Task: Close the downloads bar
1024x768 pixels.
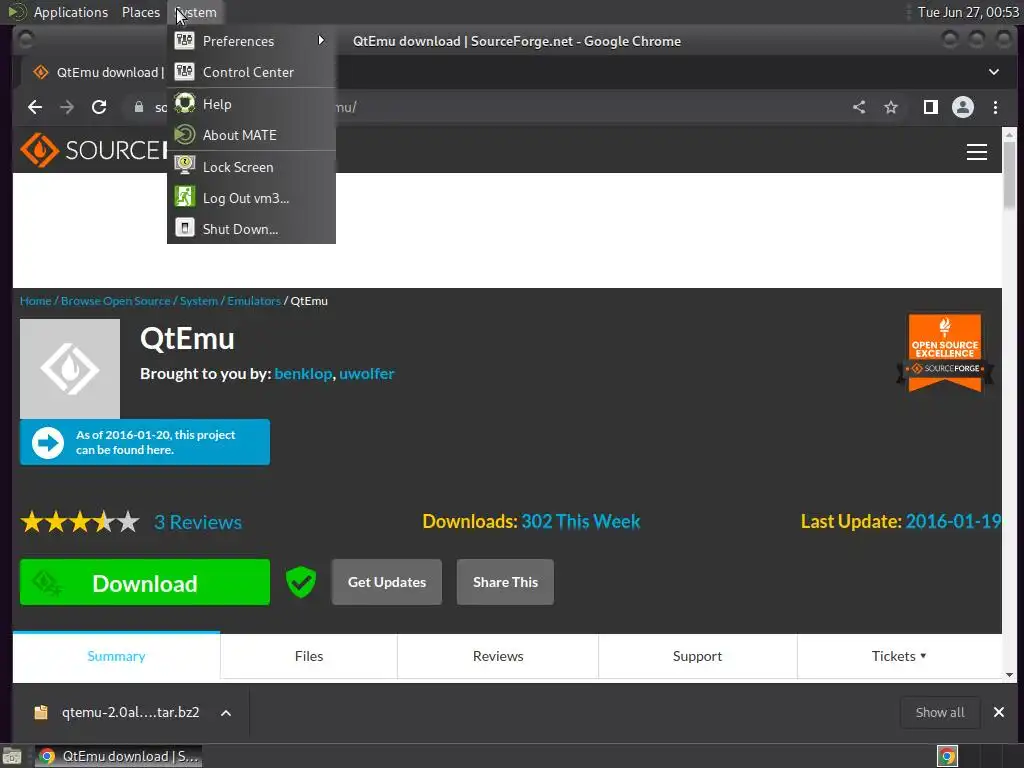Action: point(999,712)
